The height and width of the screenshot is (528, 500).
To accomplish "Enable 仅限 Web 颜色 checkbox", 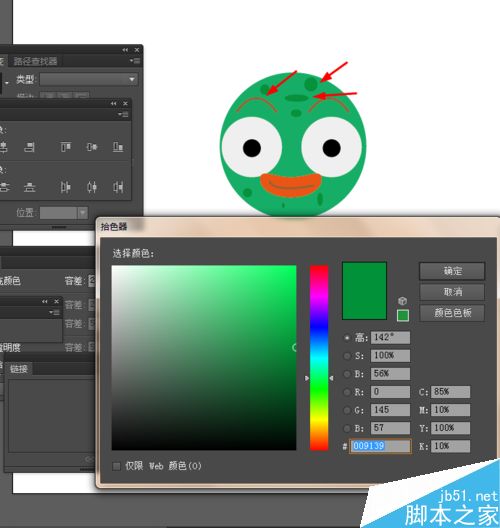I will [116, 466].
